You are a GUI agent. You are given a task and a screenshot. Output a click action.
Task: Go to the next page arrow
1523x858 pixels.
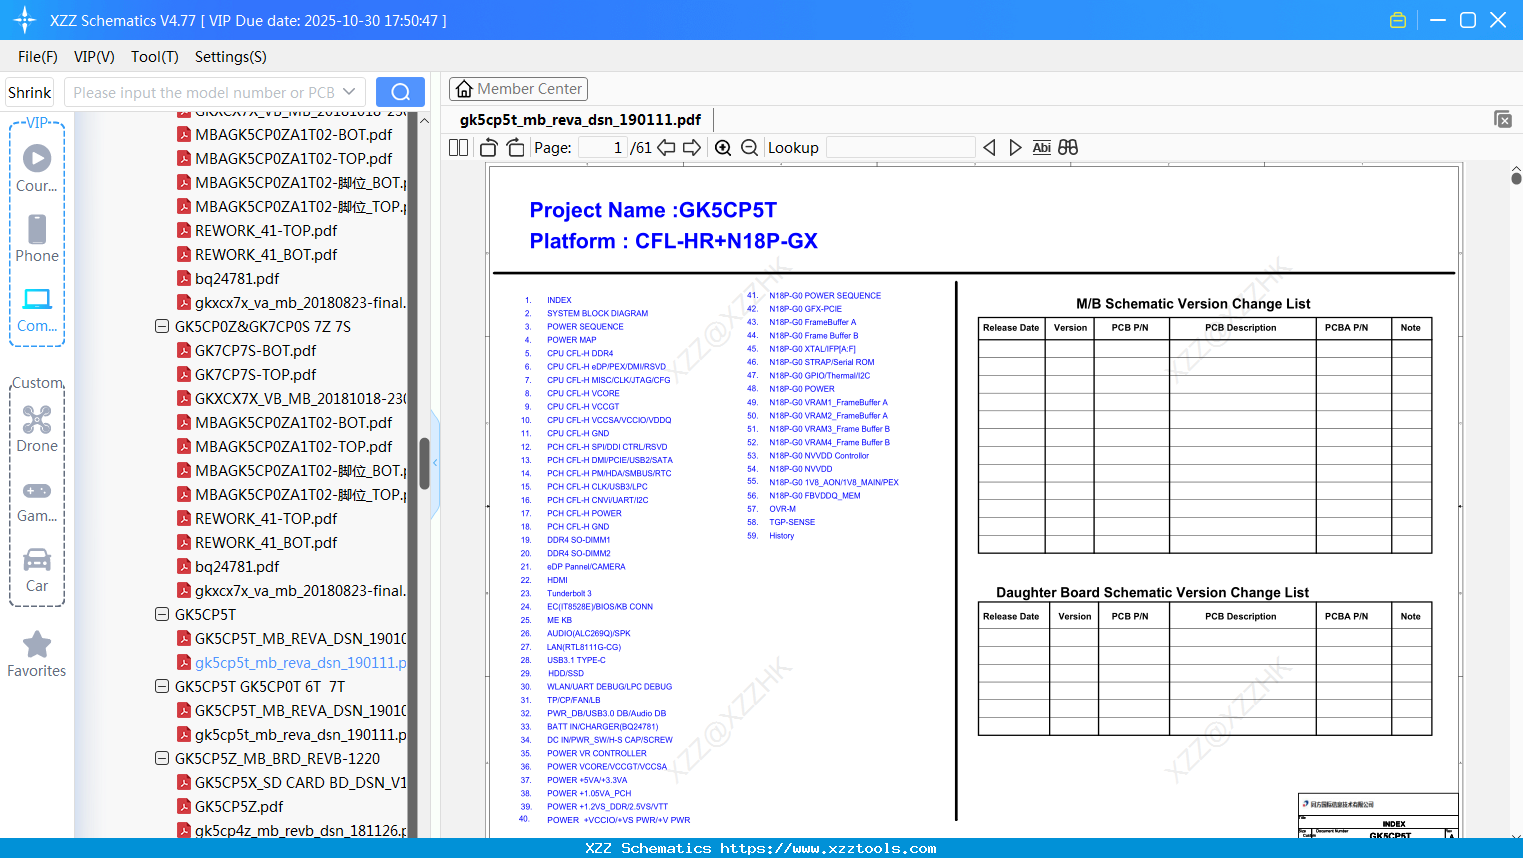pos(692,148)
